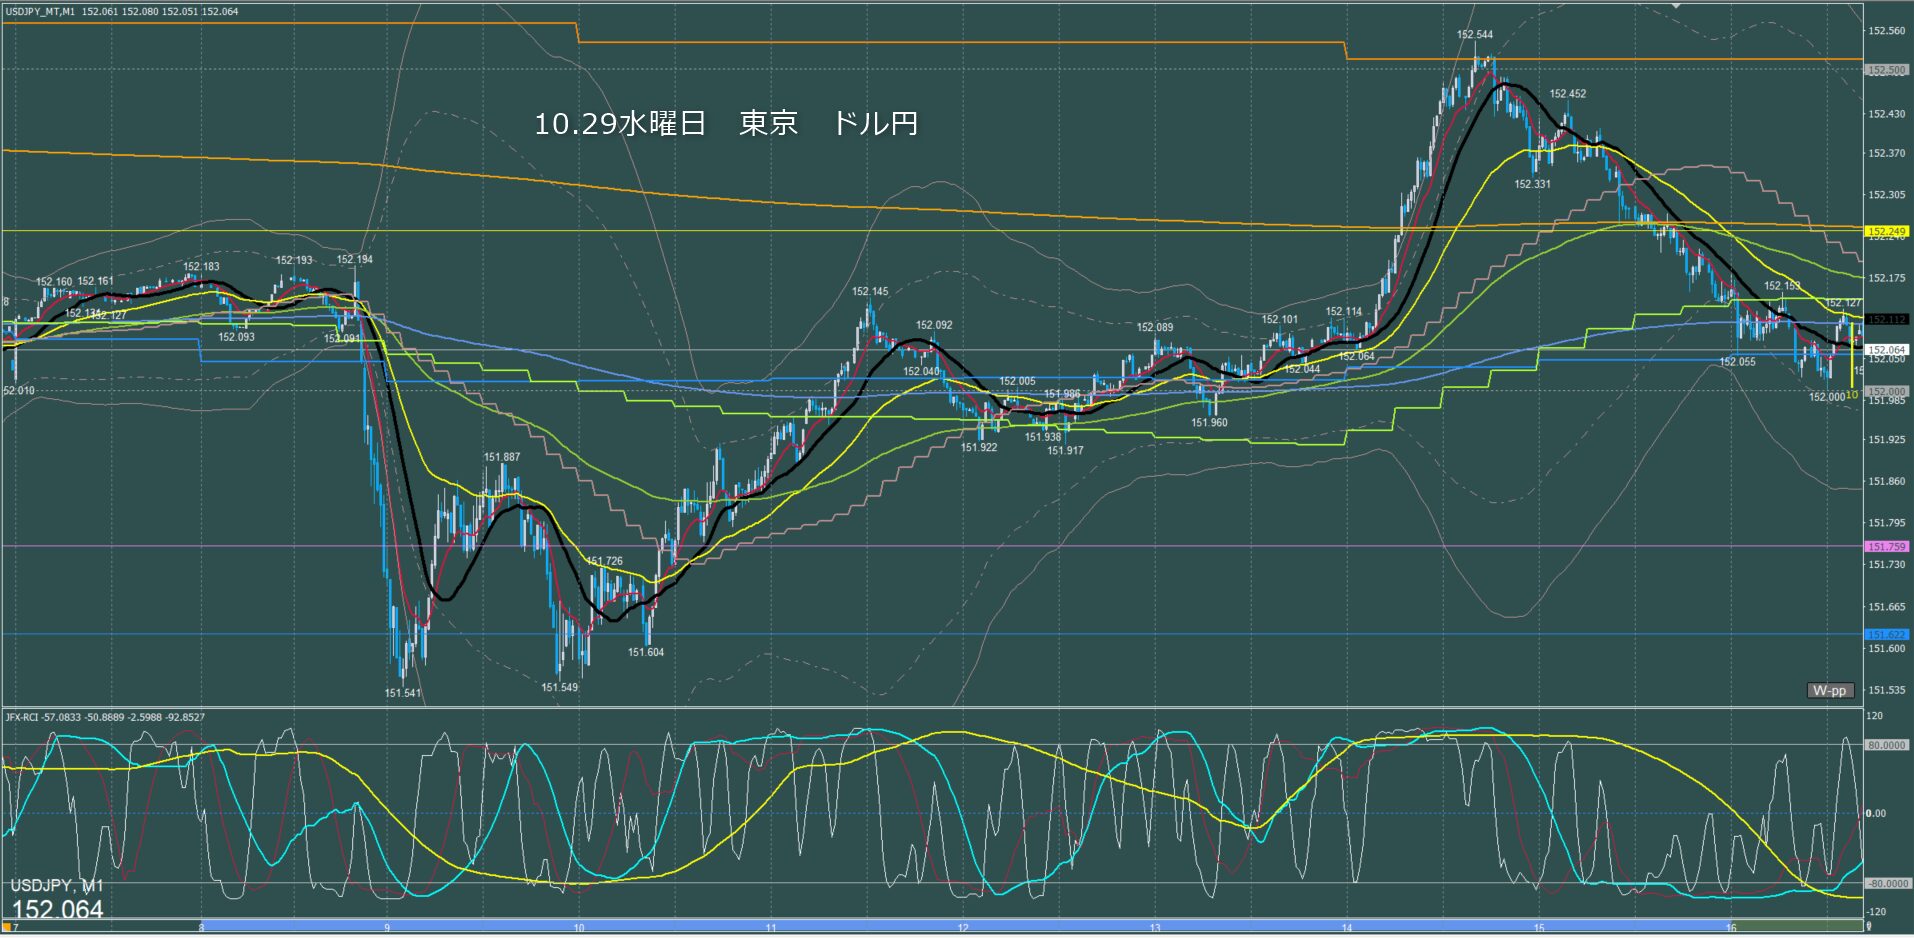Click the 80.0000 RCI level tag
This screenshot has height=938, width=1914.
(x=1886, y=745)
